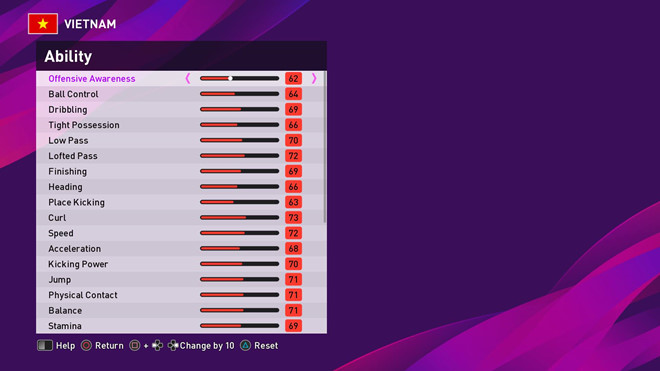Adjust the Kicking Power slider bar

pyautogui.click(x=240, y=264)
